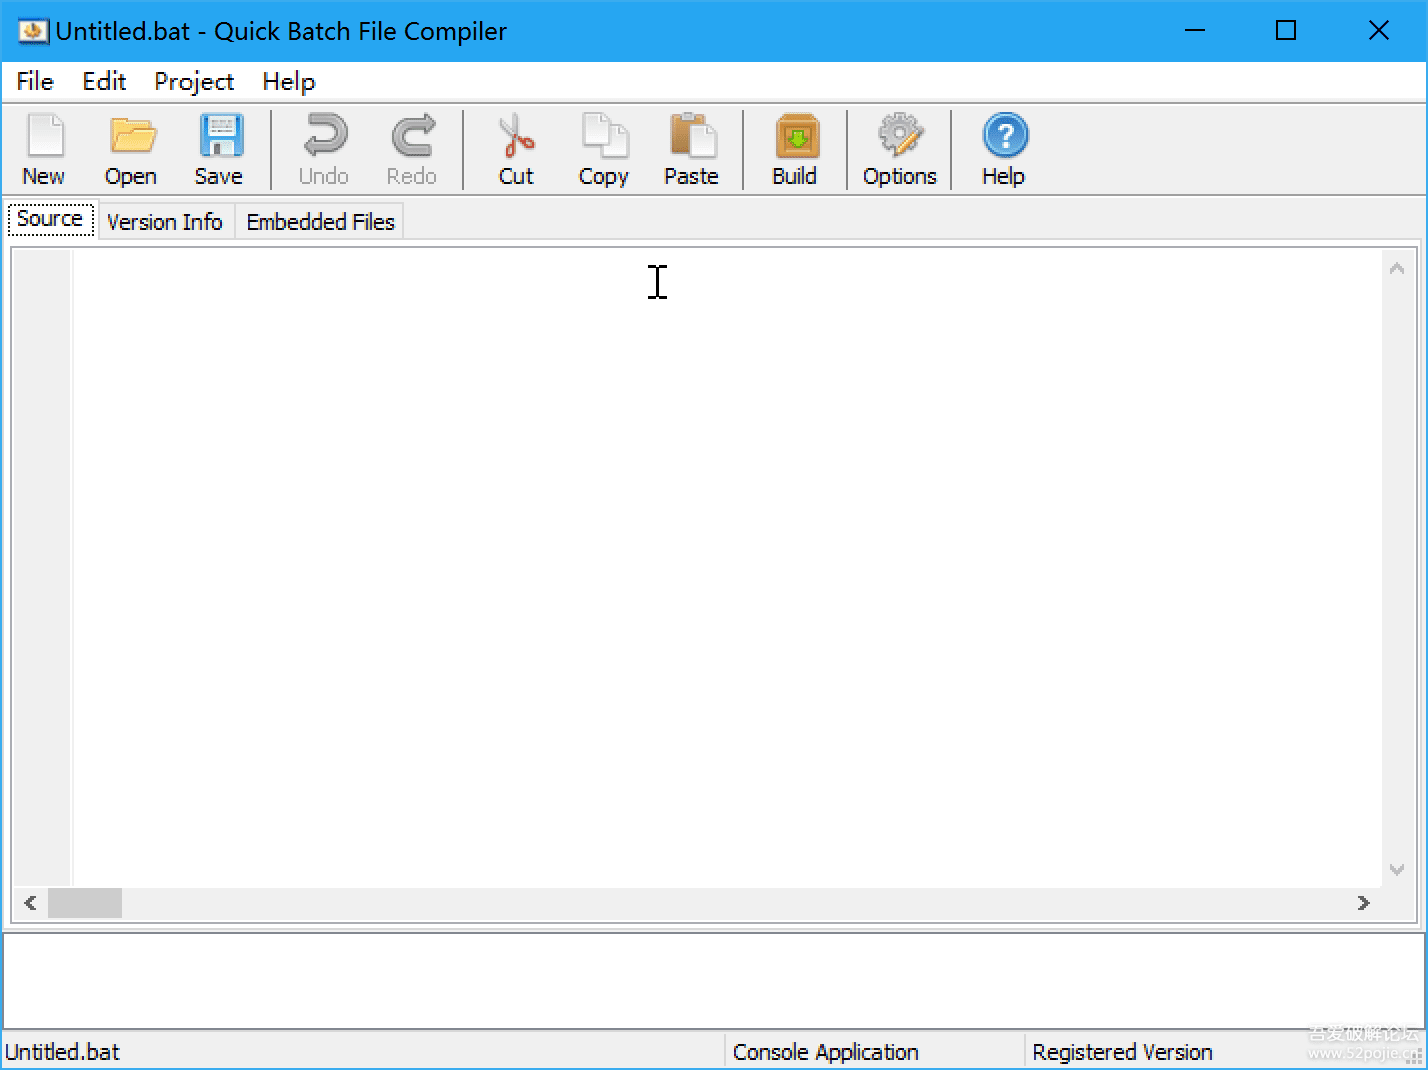Click inside the source code editor area
This screenshot has width=1428, height=1070.
click(727, 567)
